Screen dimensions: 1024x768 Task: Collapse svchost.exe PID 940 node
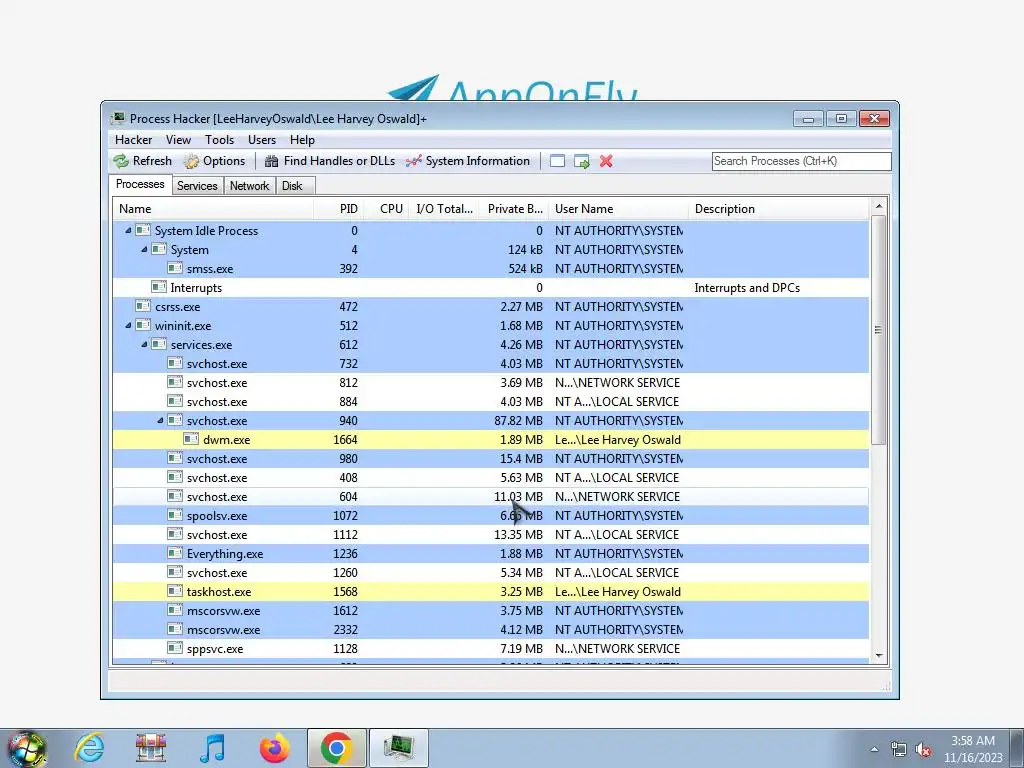[x=160, y=421]
